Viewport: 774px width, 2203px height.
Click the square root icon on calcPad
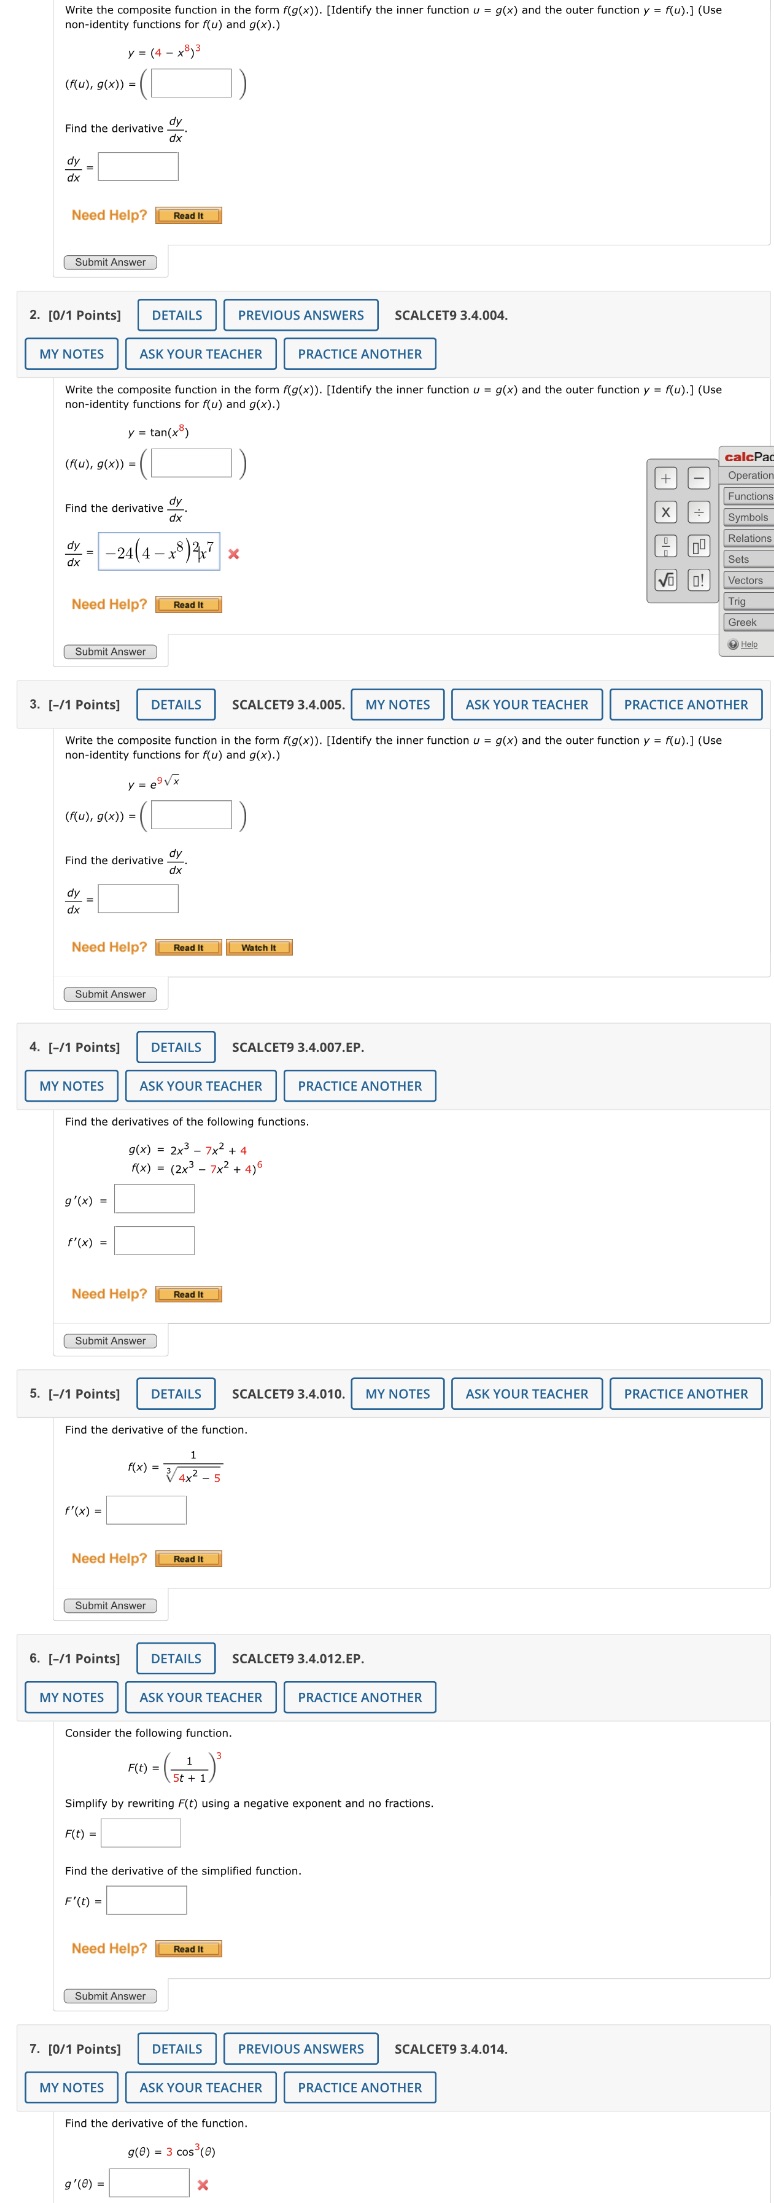[665, 577]
